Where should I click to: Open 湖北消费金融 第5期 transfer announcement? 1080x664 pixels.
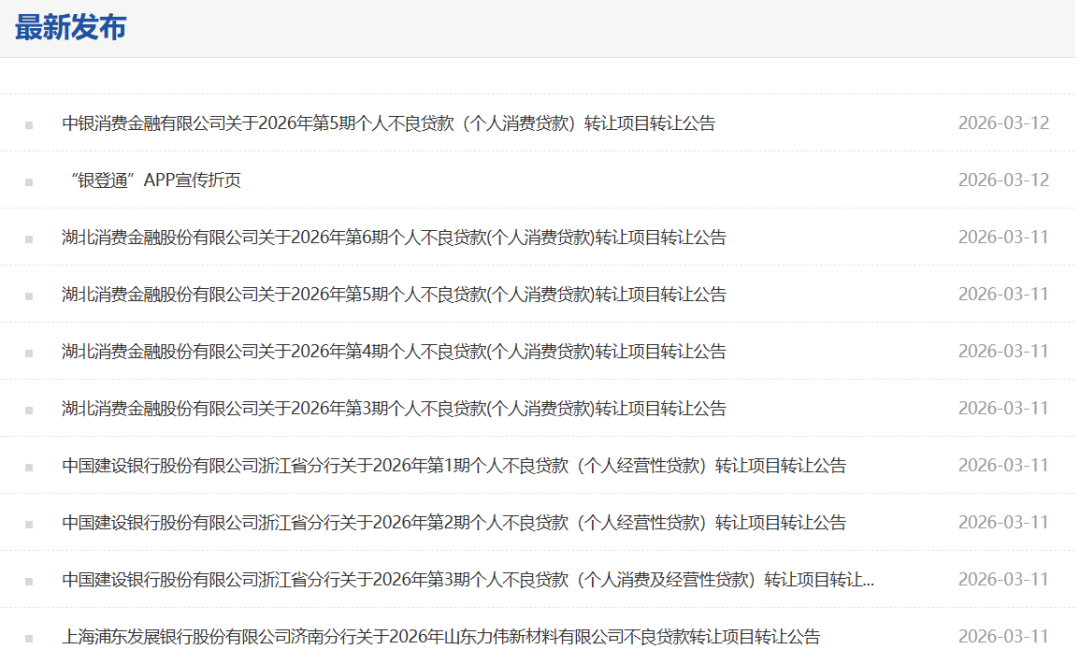[393, 294]
